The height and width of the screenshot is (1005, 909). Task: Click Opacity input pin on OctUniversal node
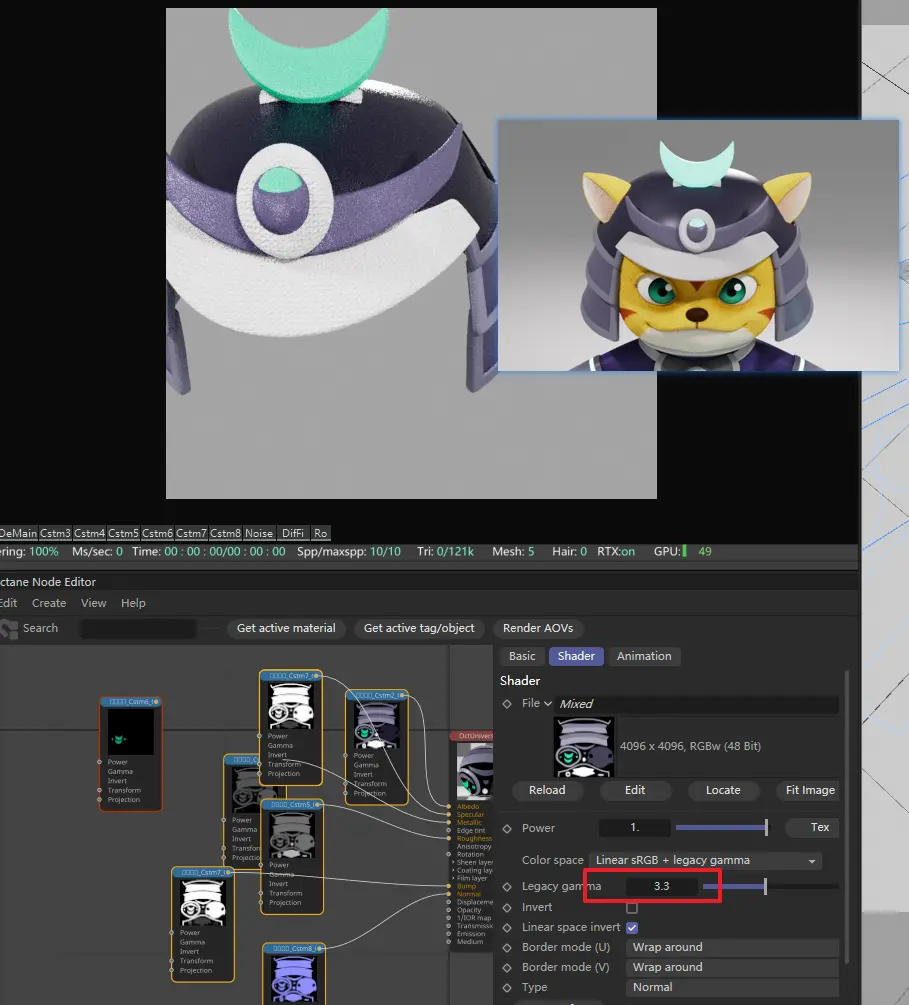449,910
